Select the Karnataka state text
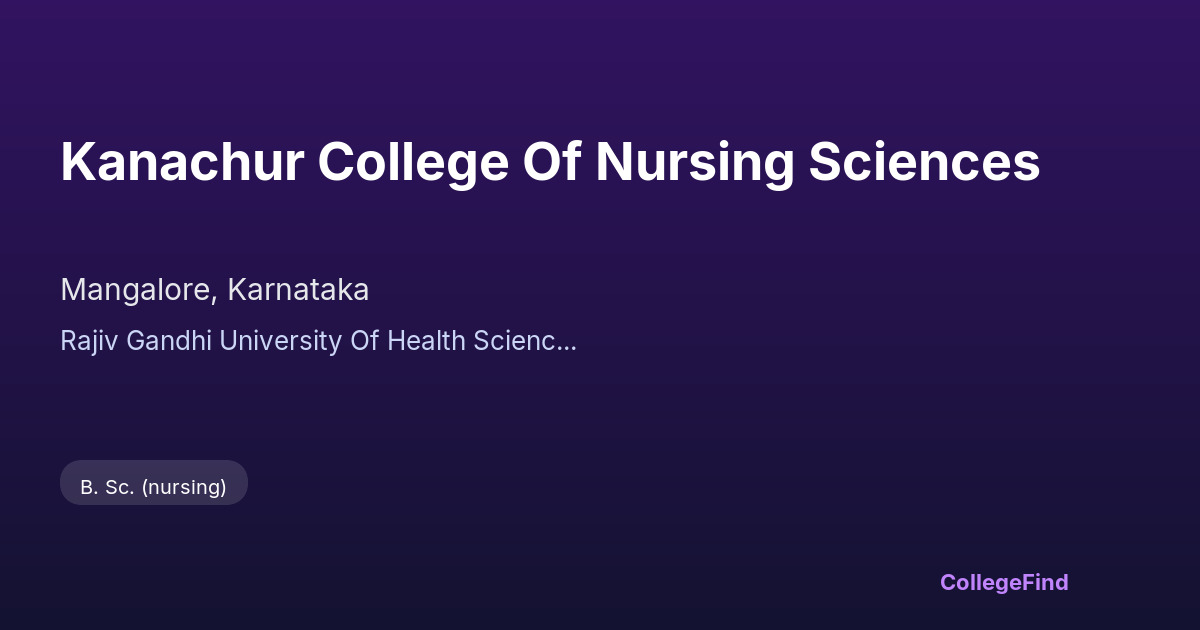 click(x=298, y=290)
